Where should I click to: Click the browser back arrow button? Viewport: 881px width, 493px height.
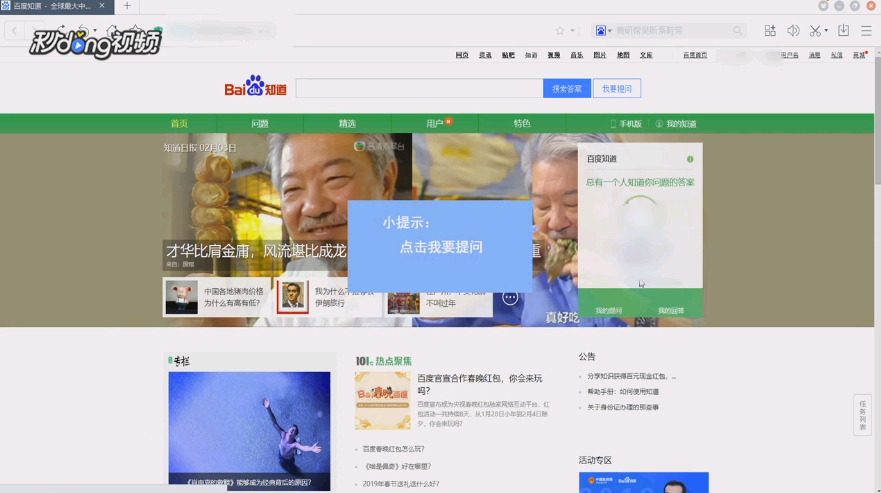(15, 30)
